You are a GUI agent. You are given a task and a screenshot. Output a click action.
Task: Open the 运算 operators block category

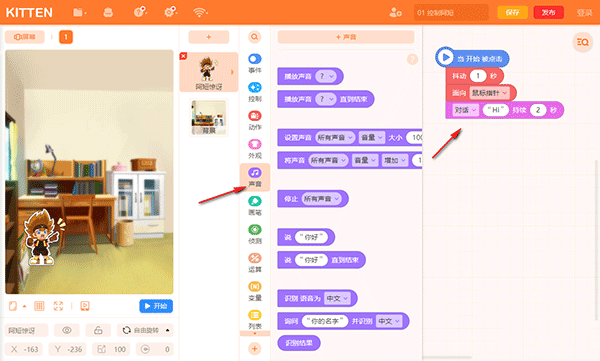coord(254,263)
